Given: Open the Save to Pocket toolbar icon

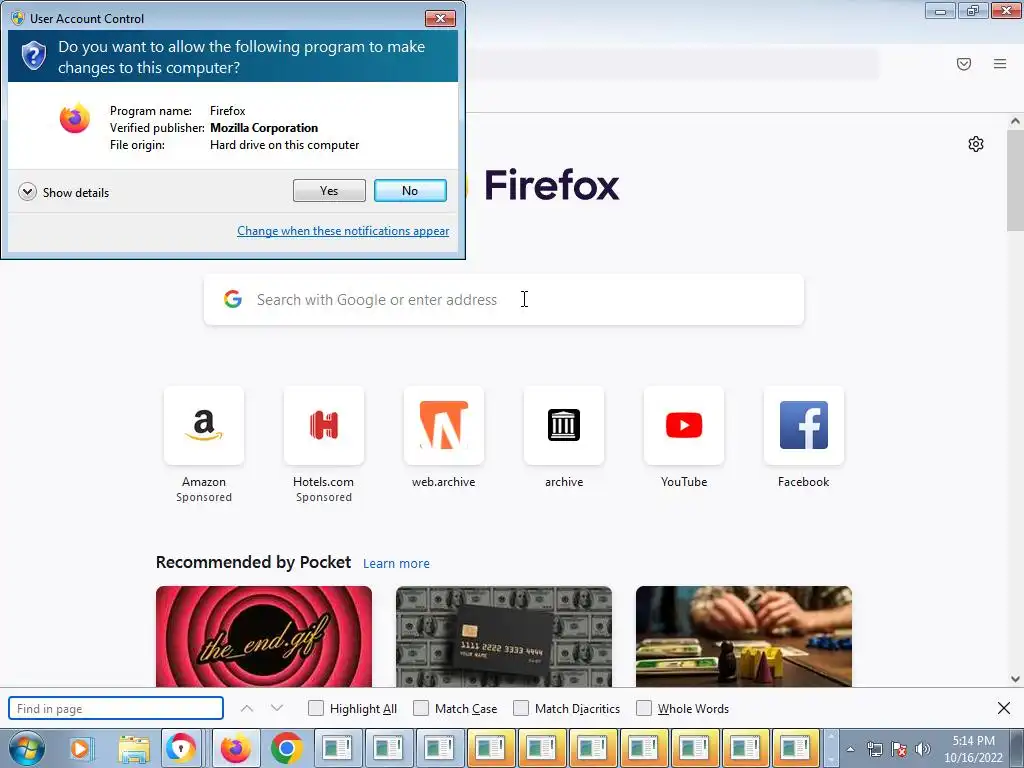Looking at the screenshot, I should (964, 63).
